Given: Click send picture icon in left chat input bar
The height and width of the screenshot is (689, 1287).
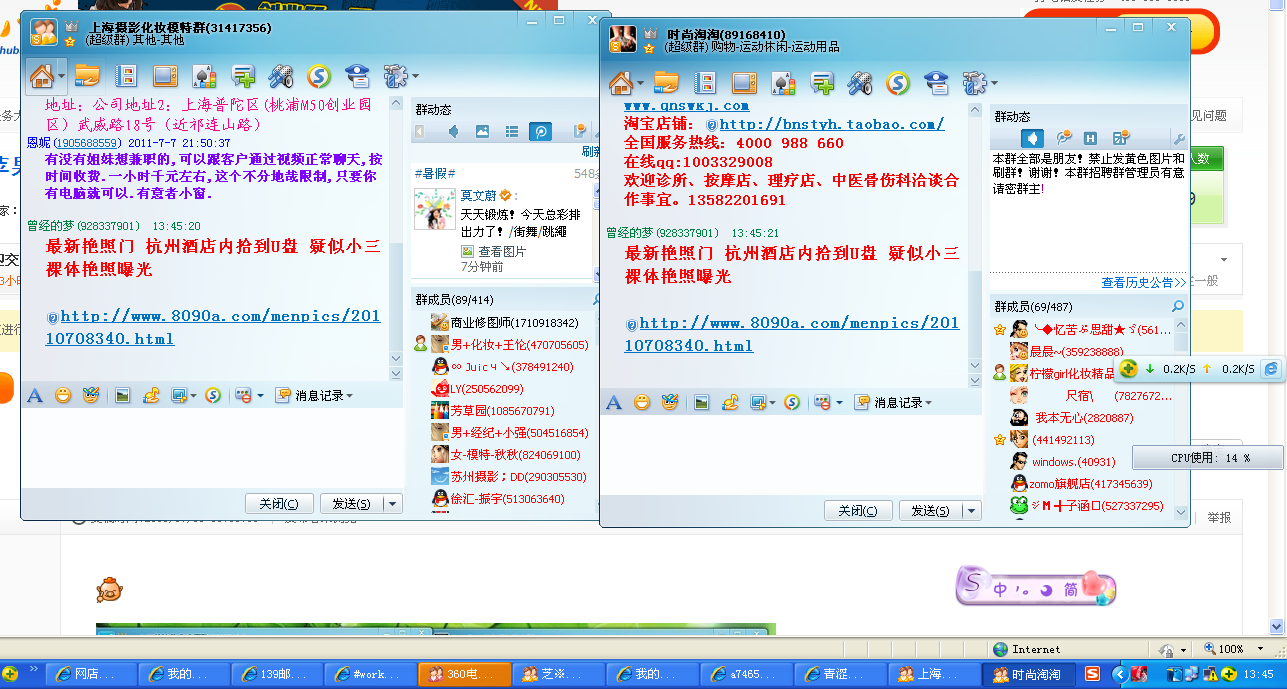Looking at the screenshot, I should tap(122, 395).
